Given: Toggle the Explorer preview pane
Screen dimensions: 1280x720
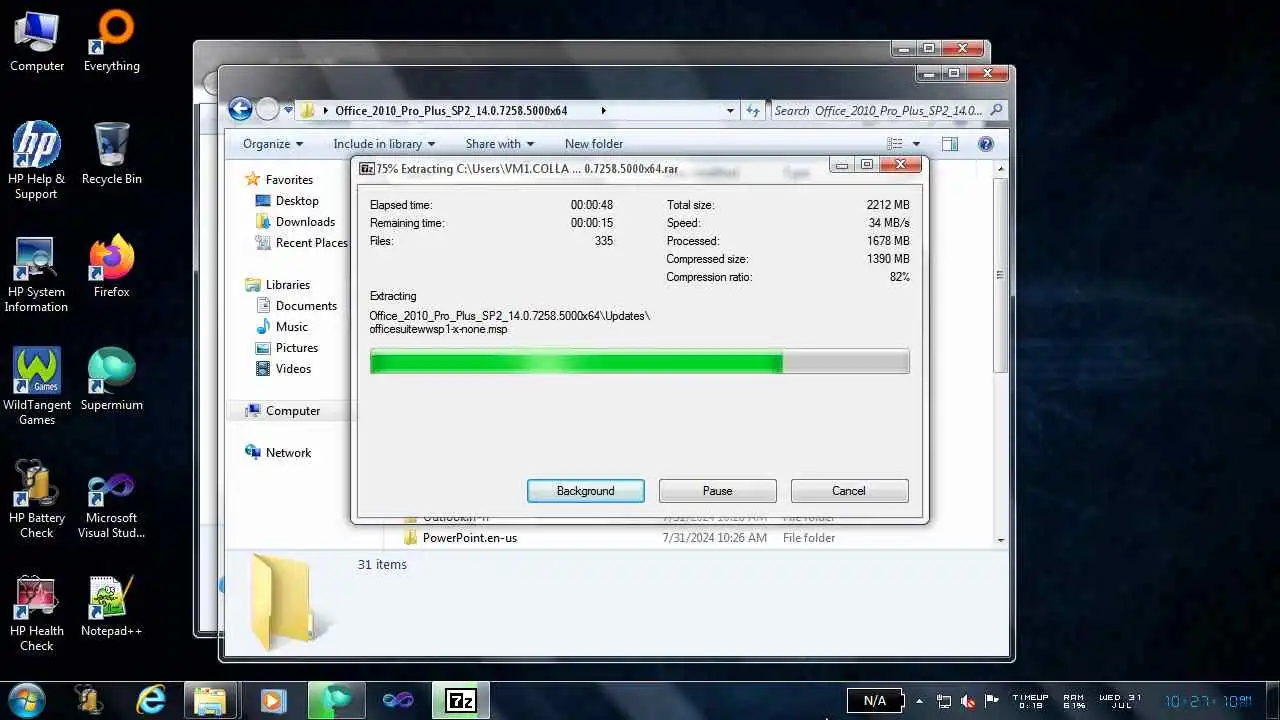Looking at the screenshot, I should tap(949, 144).
